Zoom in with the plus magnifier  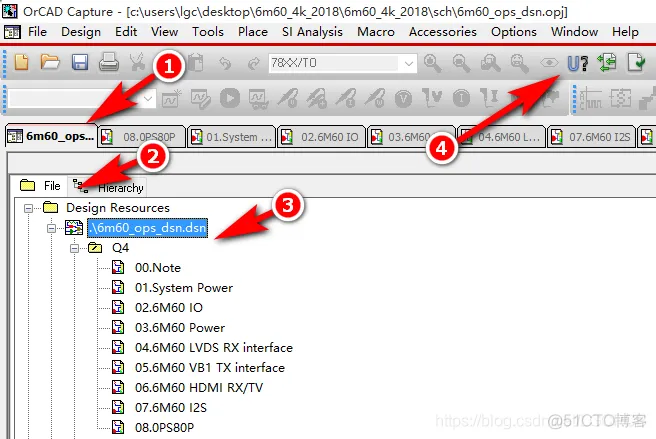coord(432,63)
